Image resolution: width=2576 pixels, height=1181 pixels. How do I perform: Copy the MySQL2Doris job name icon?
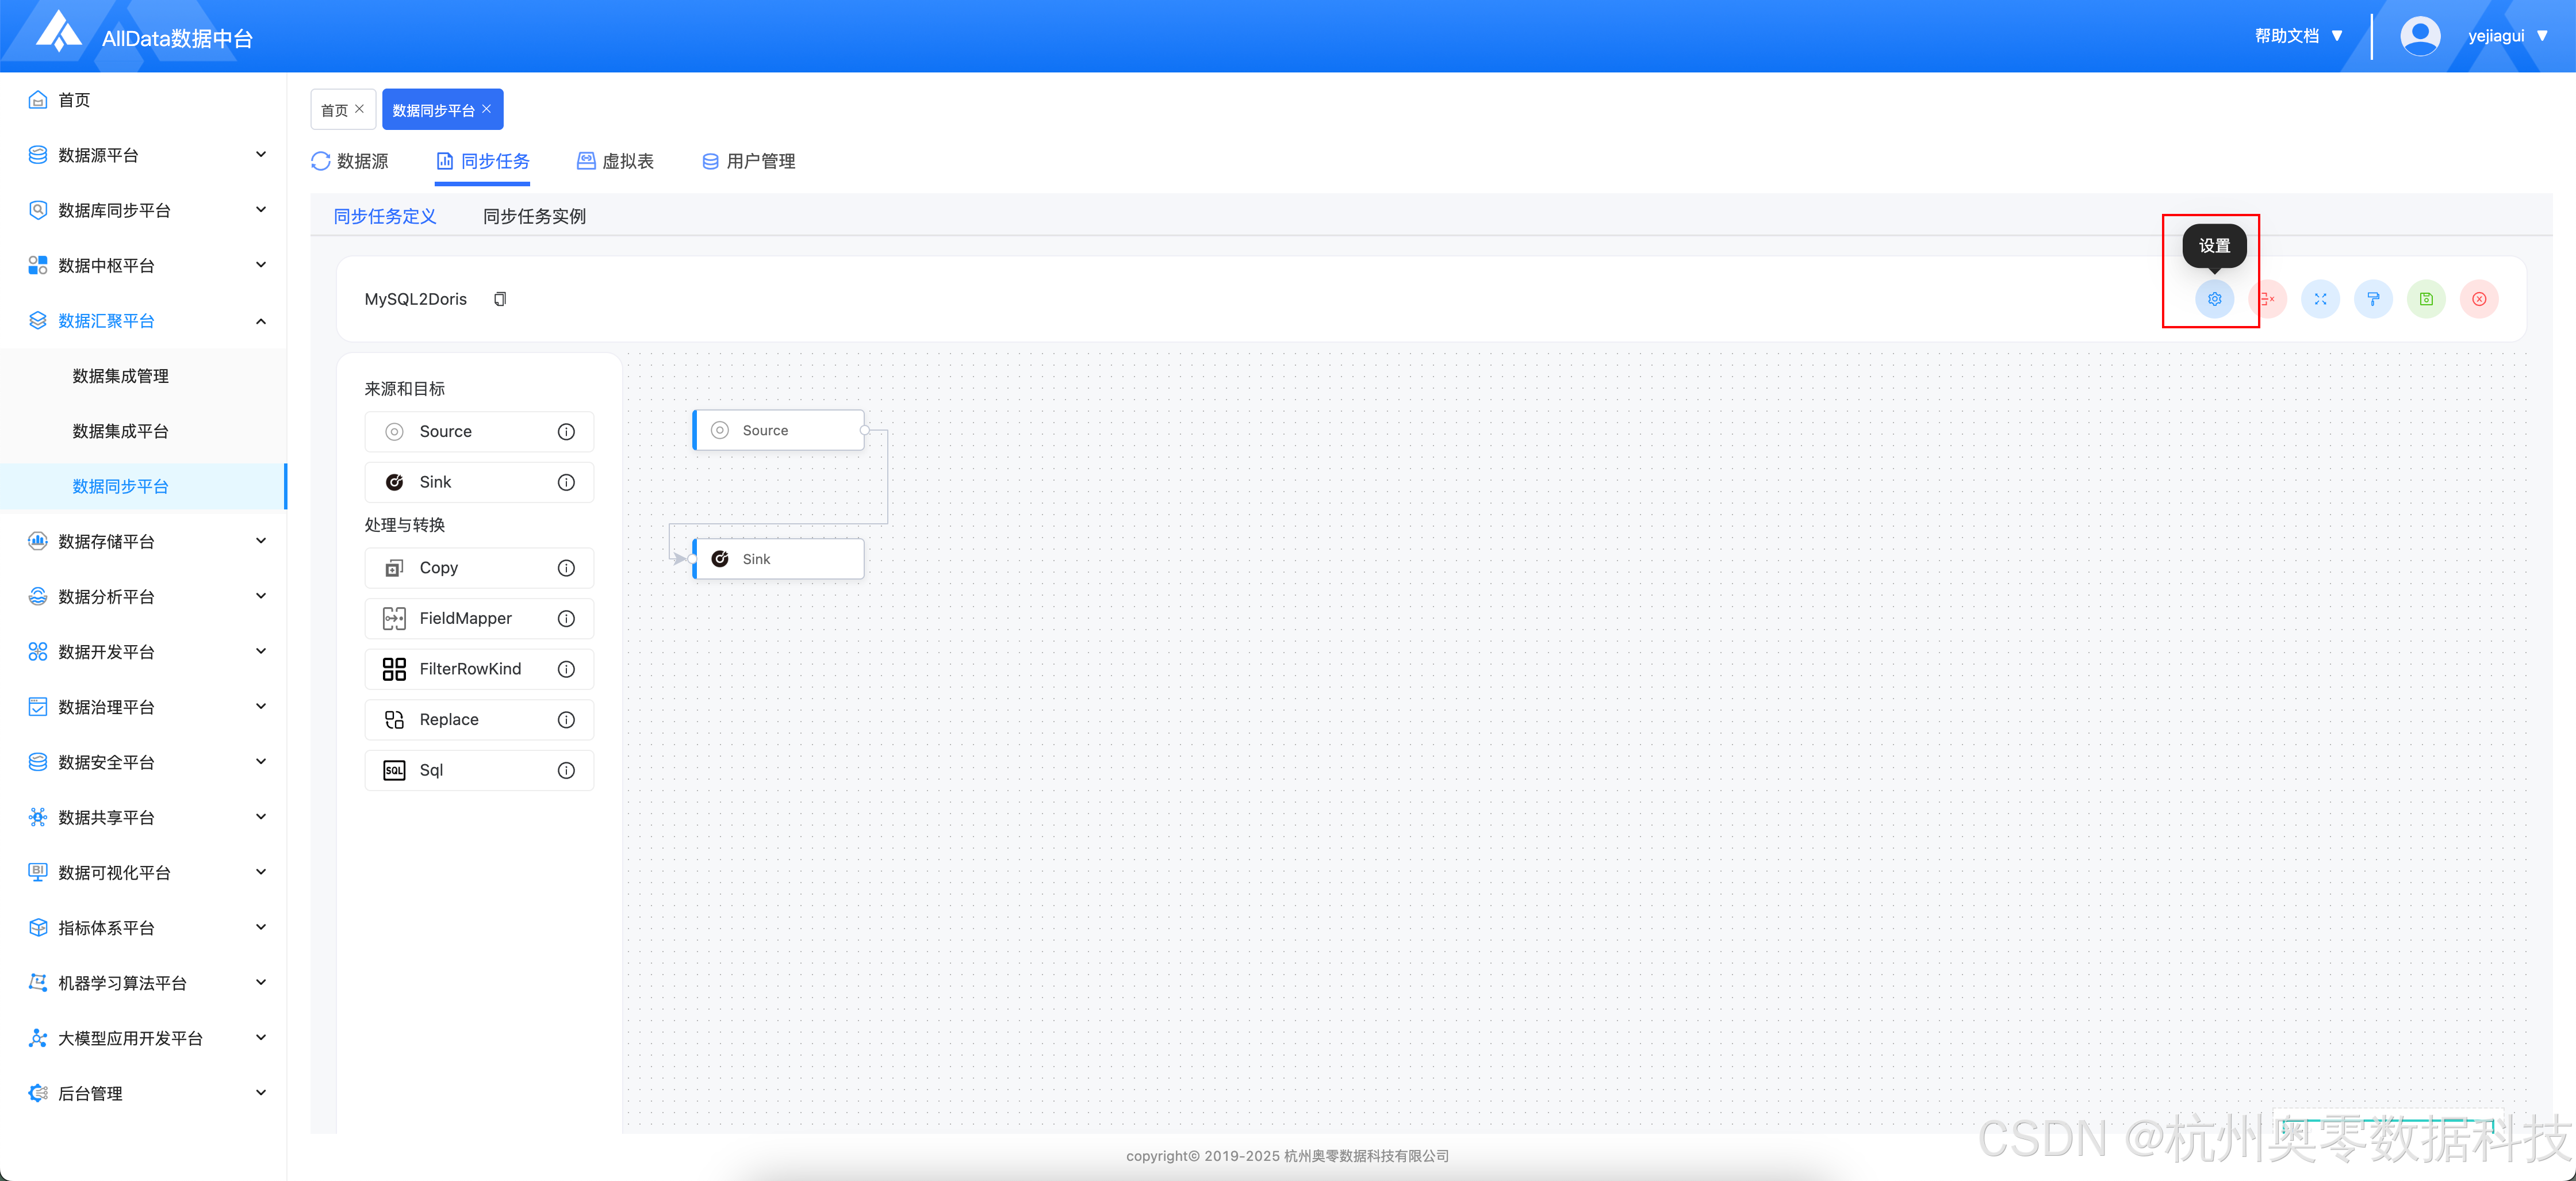(x=500, y=299)
